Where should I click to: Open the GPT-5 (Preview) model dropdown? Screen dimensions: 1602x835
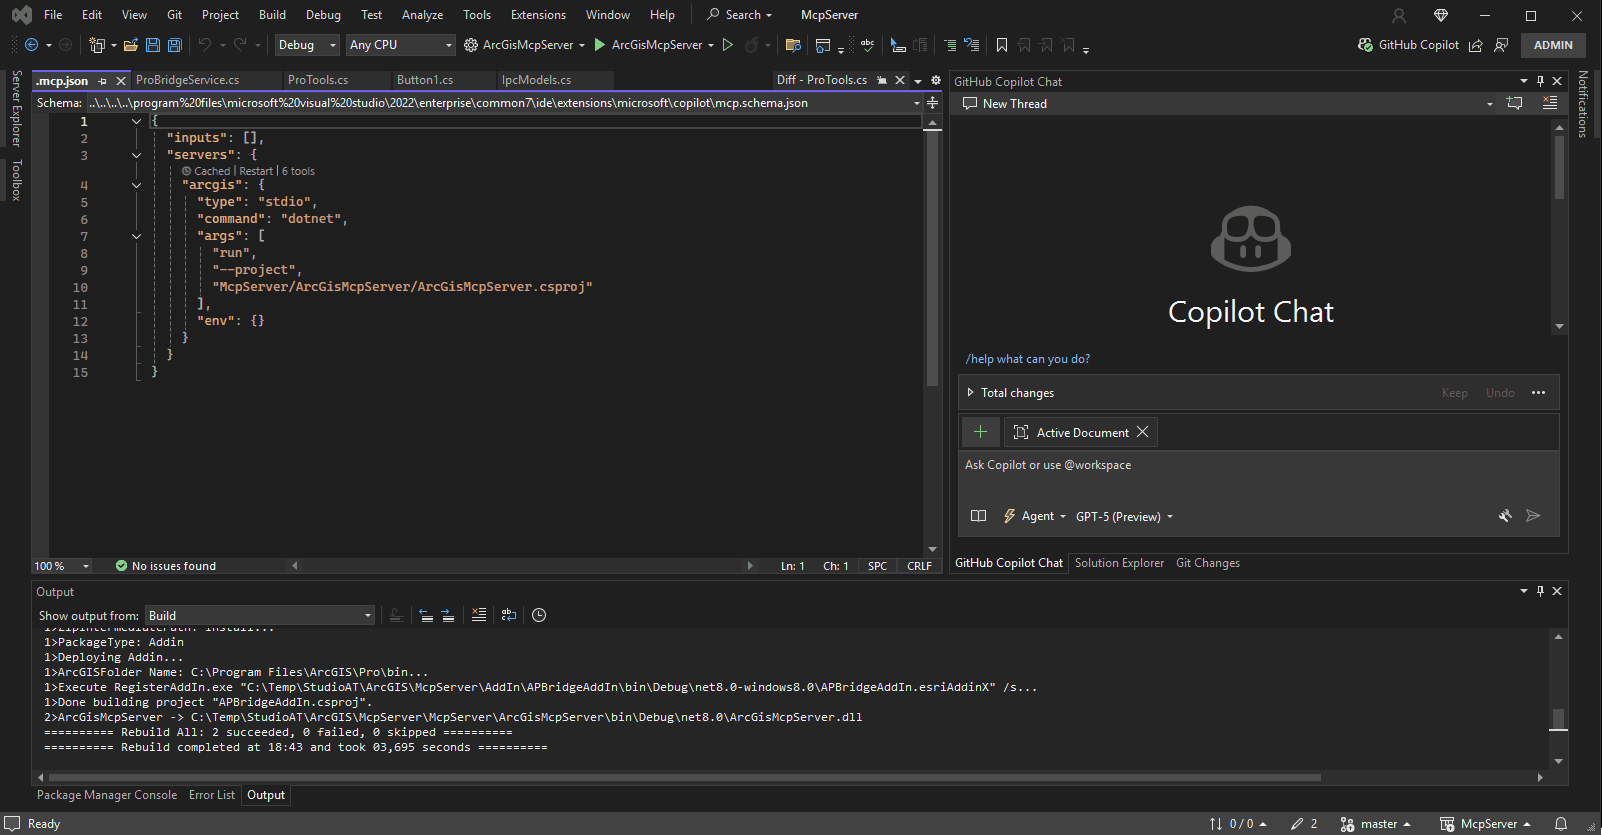1124,517
